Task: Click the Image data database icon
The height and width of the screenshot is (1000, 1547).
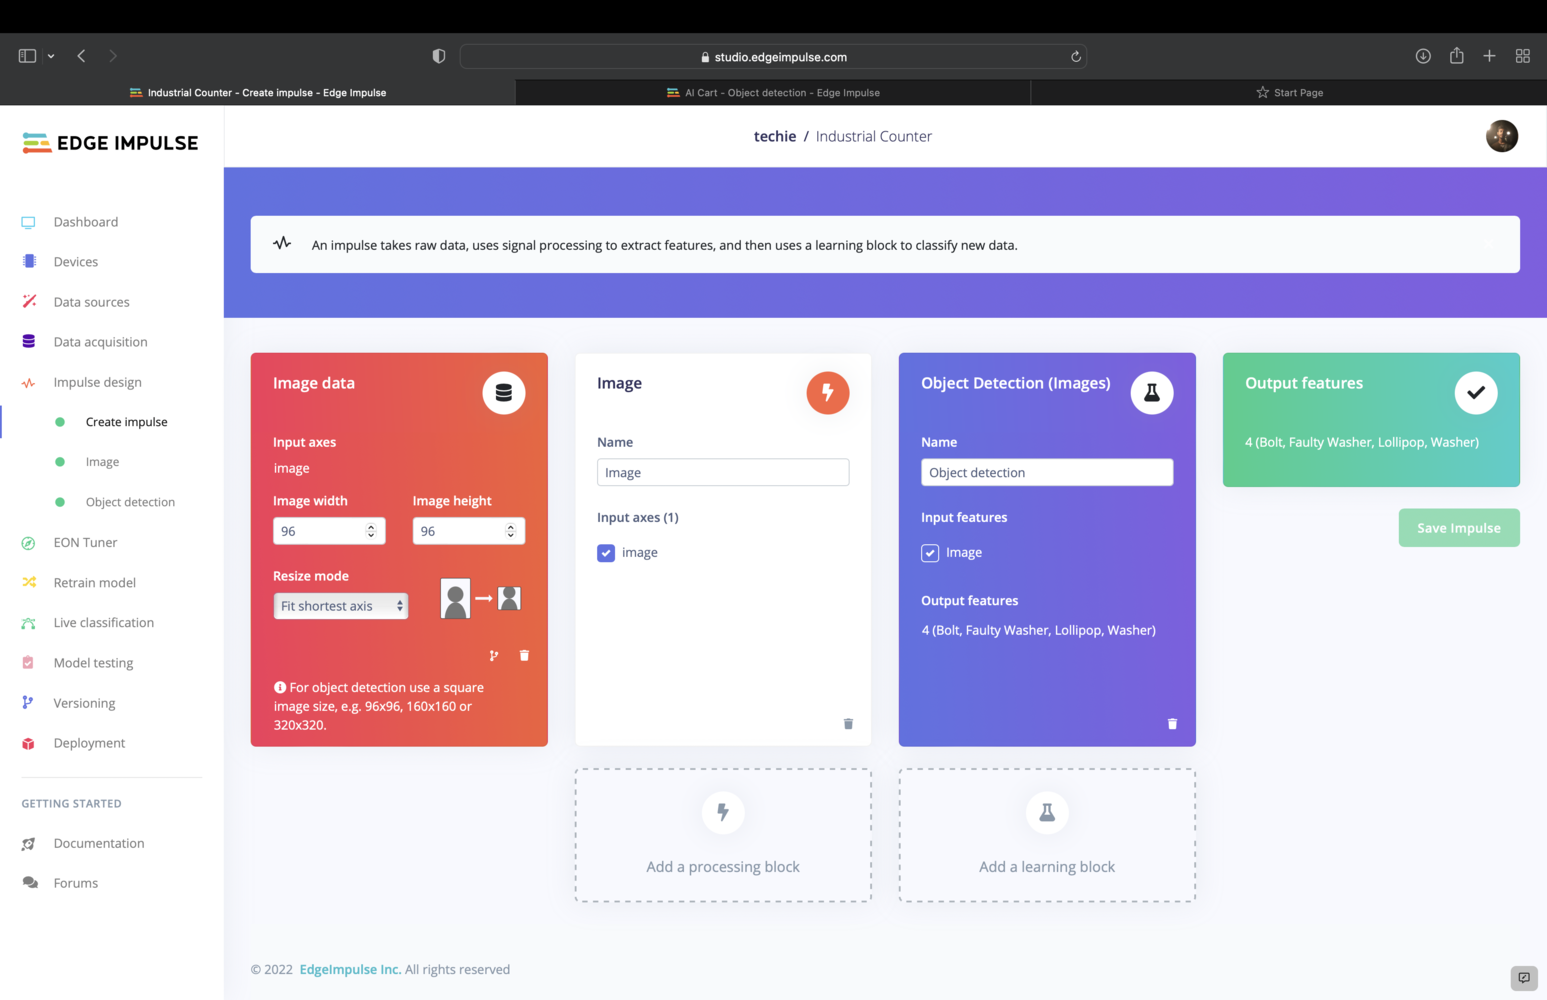Action: point(504,393)
